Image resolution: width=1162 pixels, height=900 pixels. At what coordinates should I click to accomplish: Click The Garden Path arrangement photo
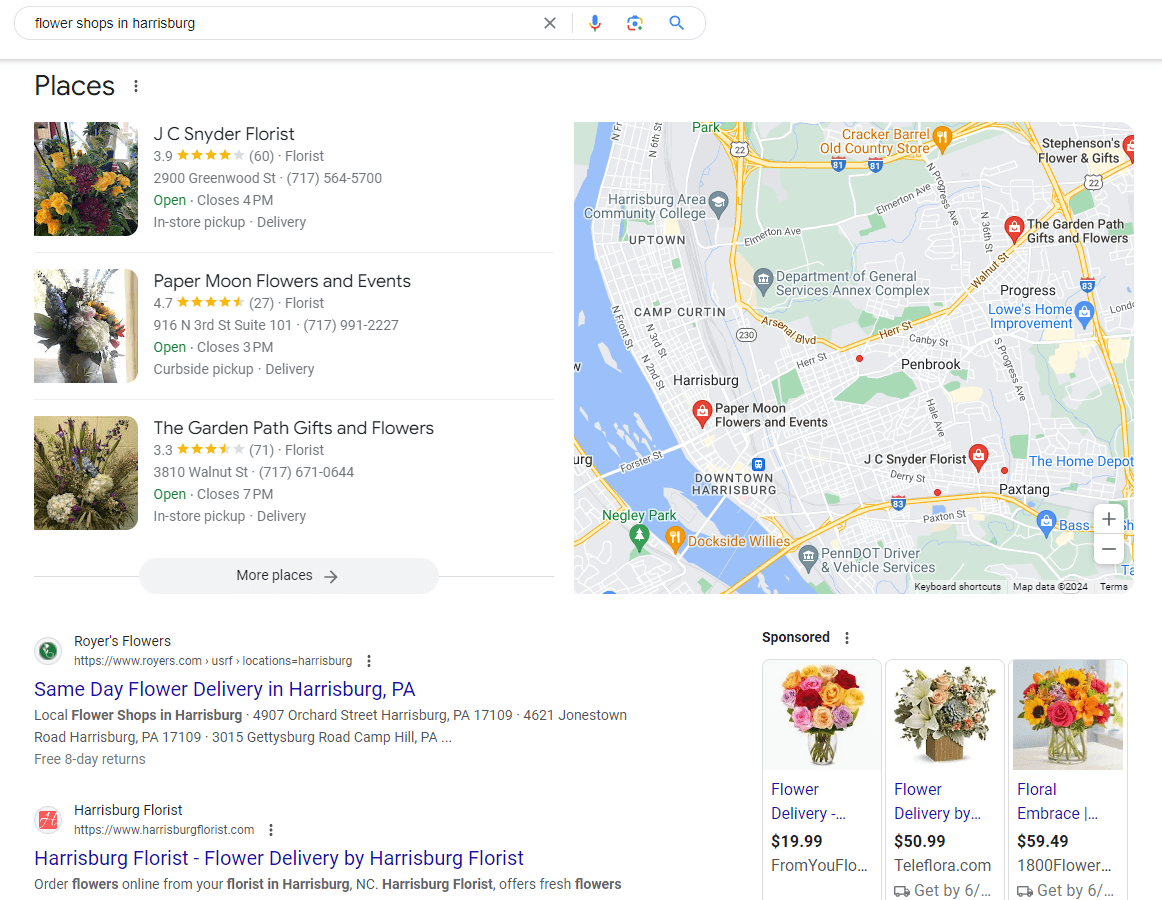tap(86, 472)
